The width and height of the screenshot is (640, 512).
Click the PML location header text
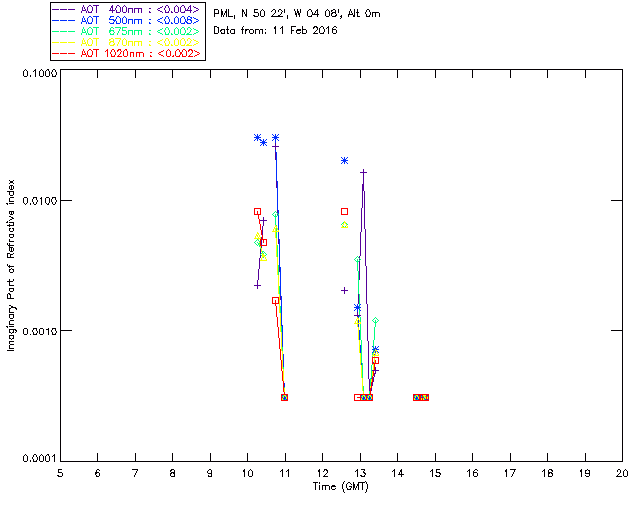point(297,13)
